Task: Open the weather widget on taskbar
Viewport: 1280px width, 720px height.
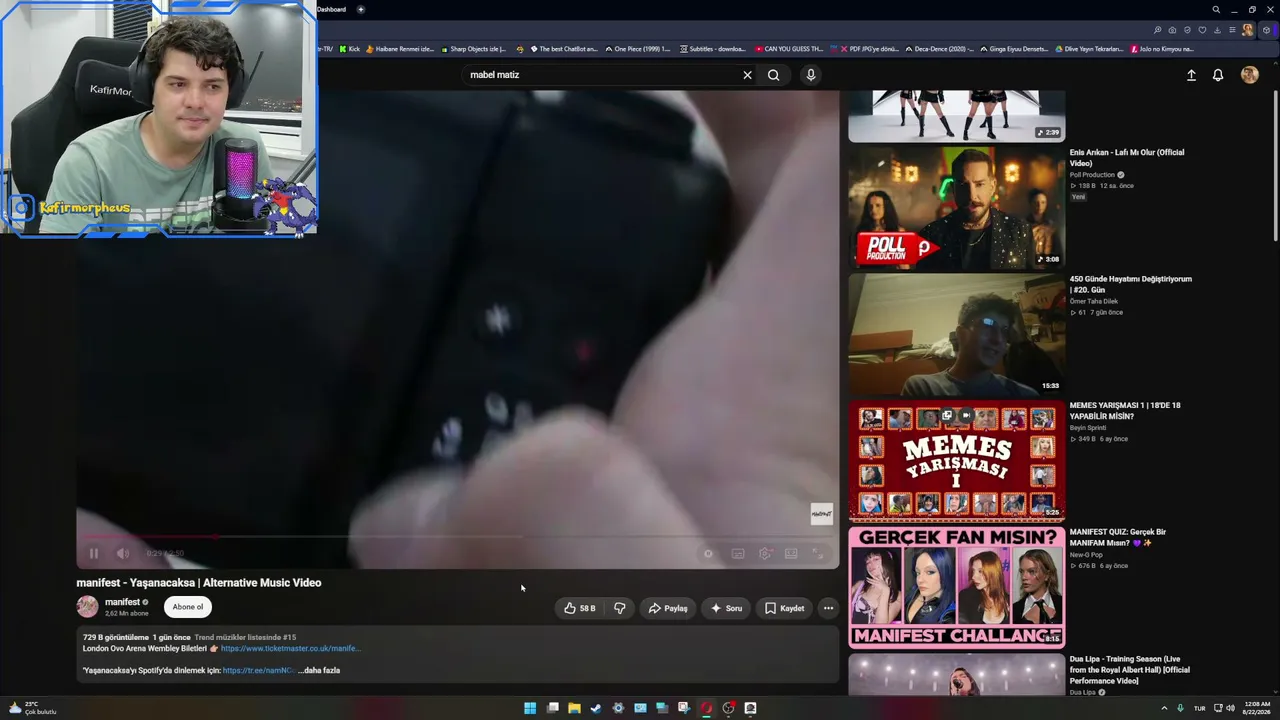Action: (x=32, y=708)
